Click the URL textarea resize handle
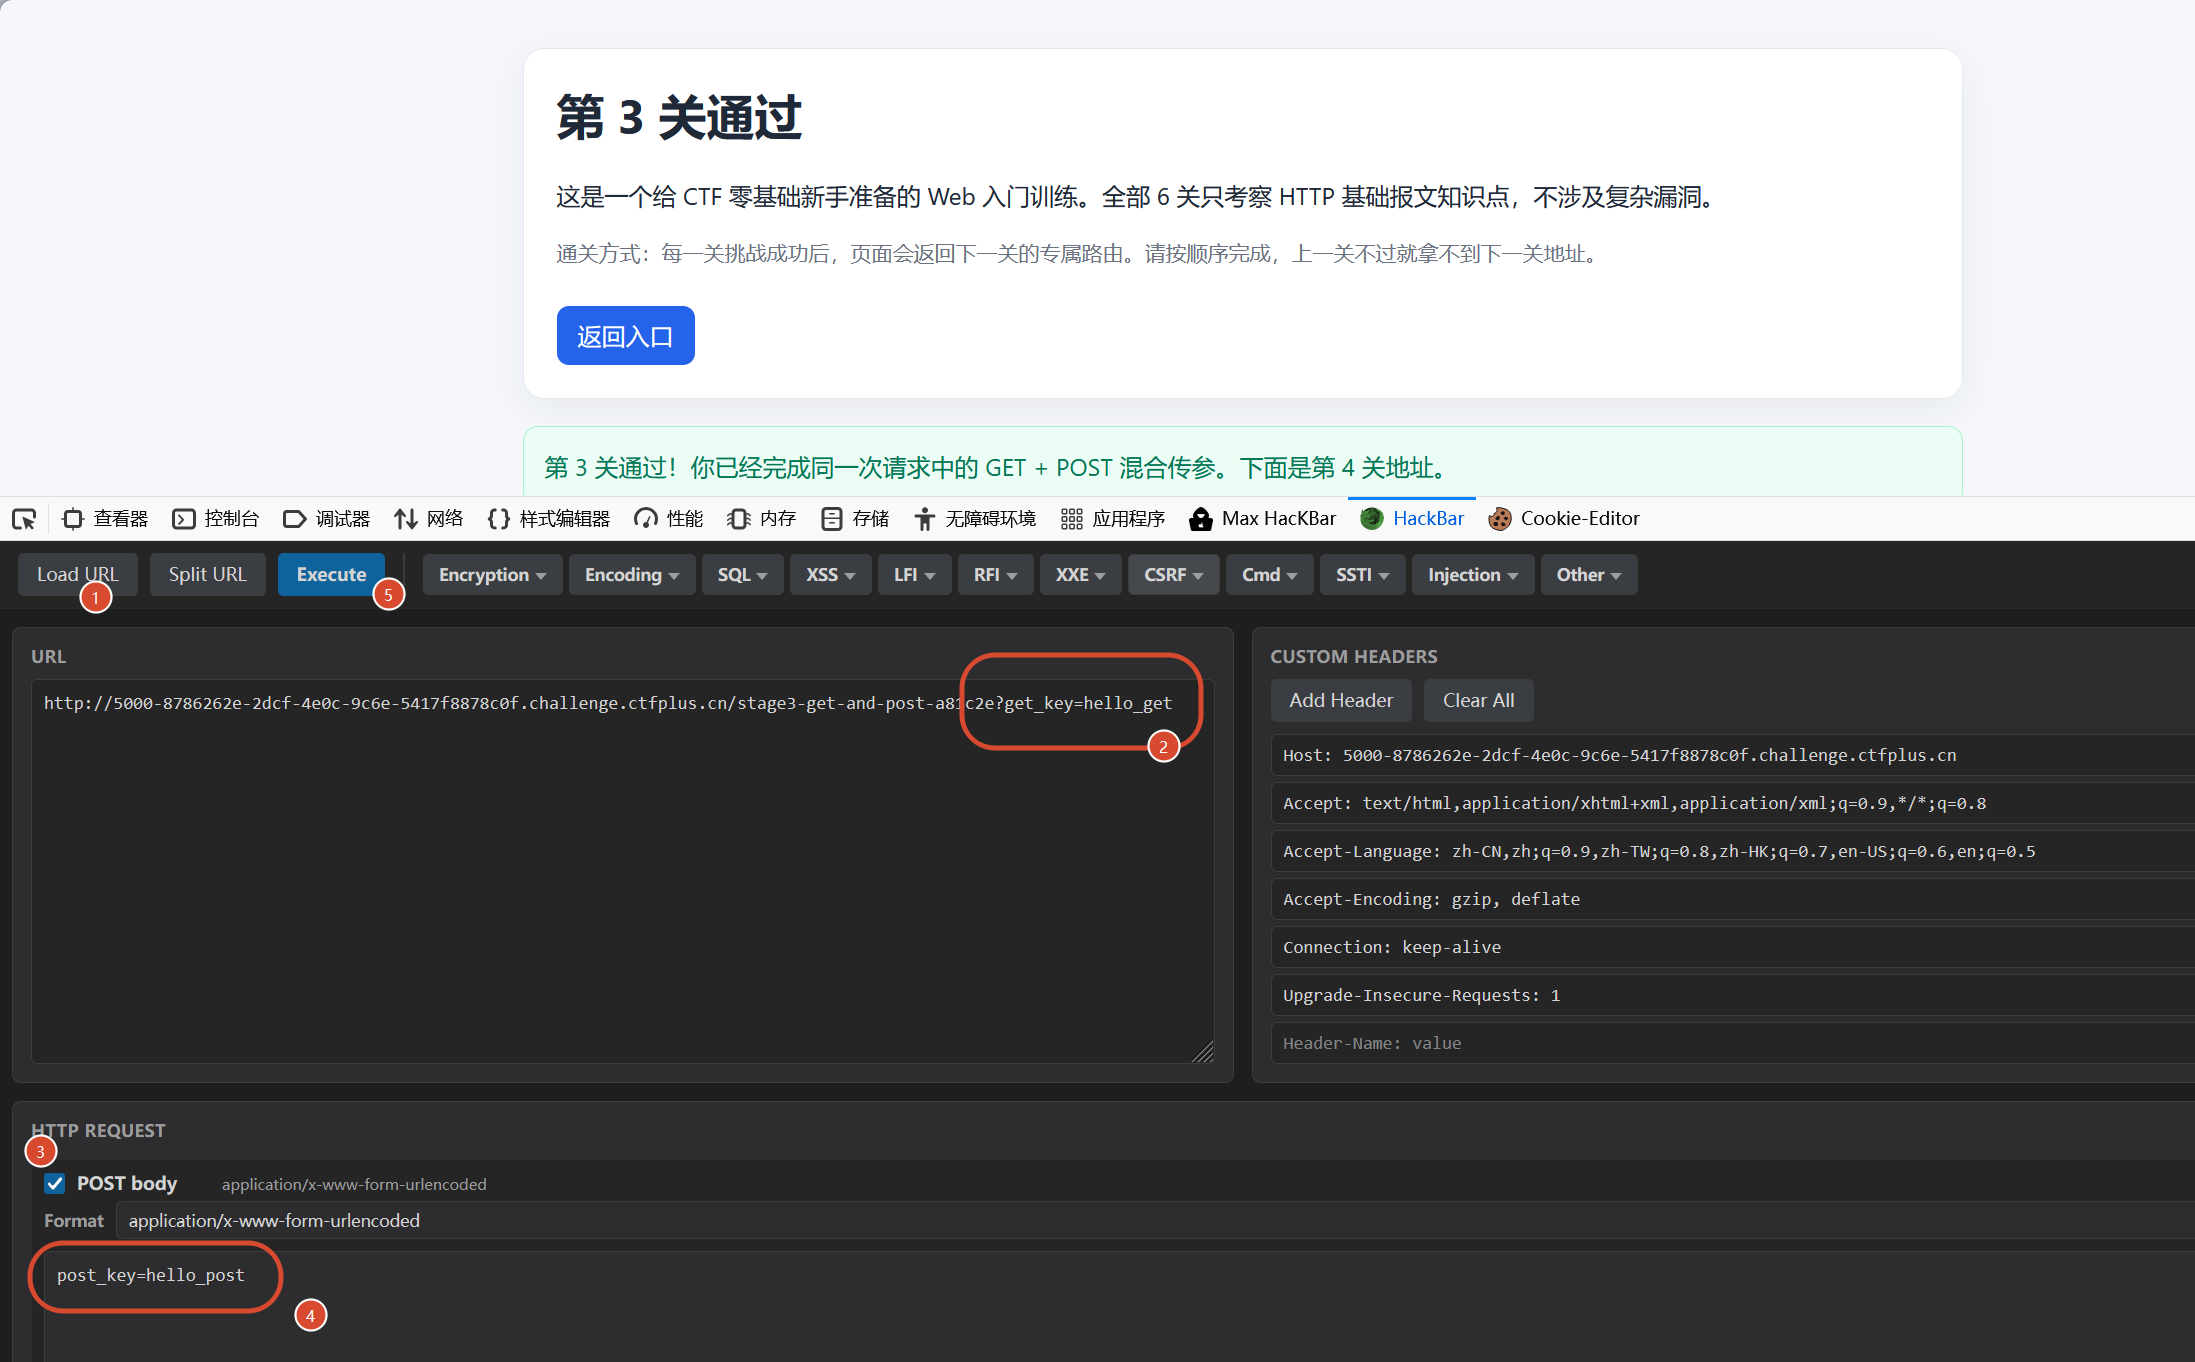The width and height of the screenshot is (2195, 1362). [1203, 1052]
